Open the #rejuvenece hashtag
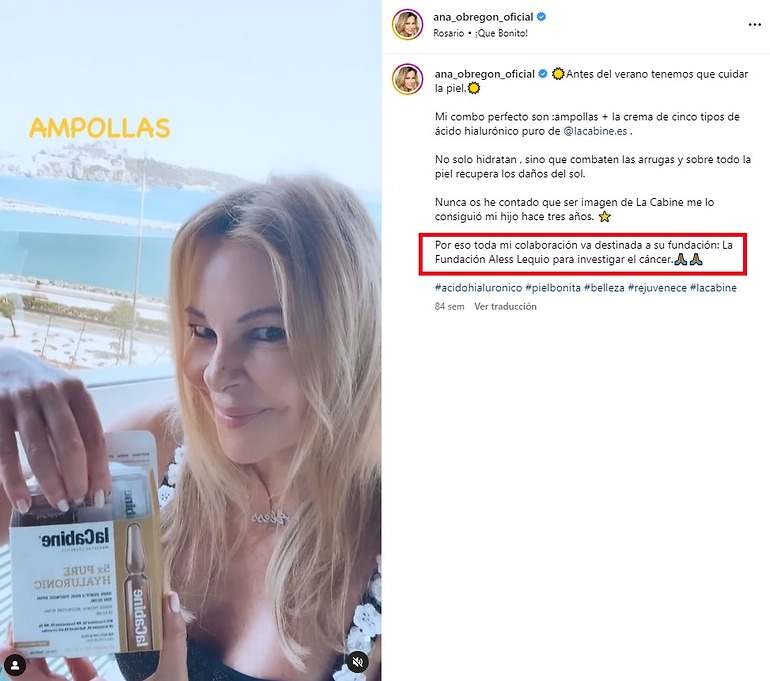 tap(657, 288)
